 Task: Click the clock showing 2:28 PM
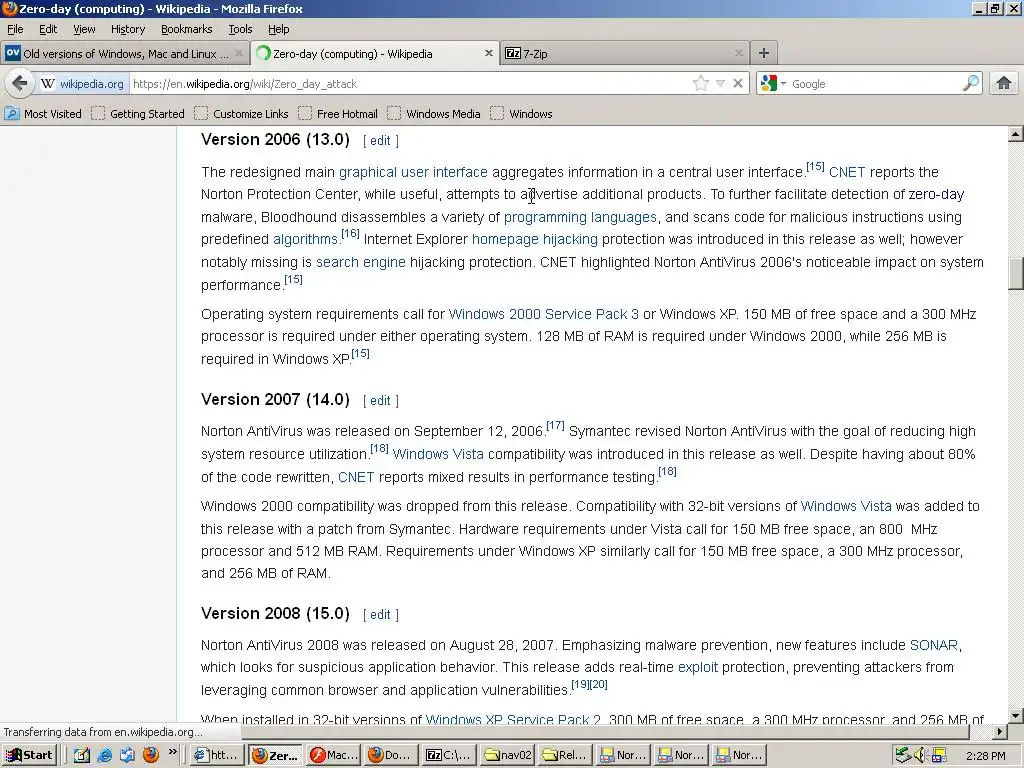pyautogui.click(x=985, y=756)
